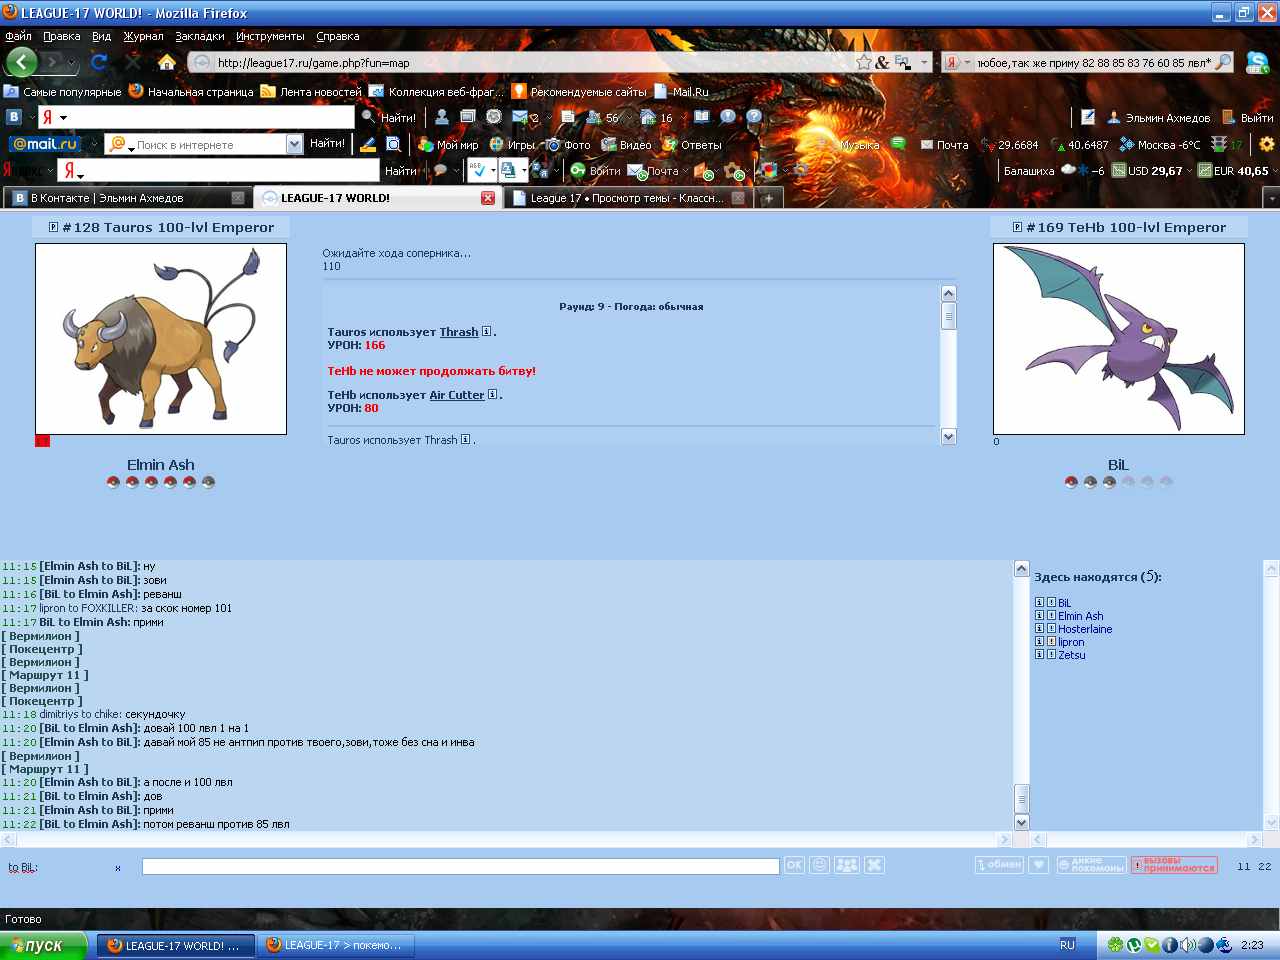Reload the current page
This screenshot has height=960, width=1280.
(x=99, y=62)
